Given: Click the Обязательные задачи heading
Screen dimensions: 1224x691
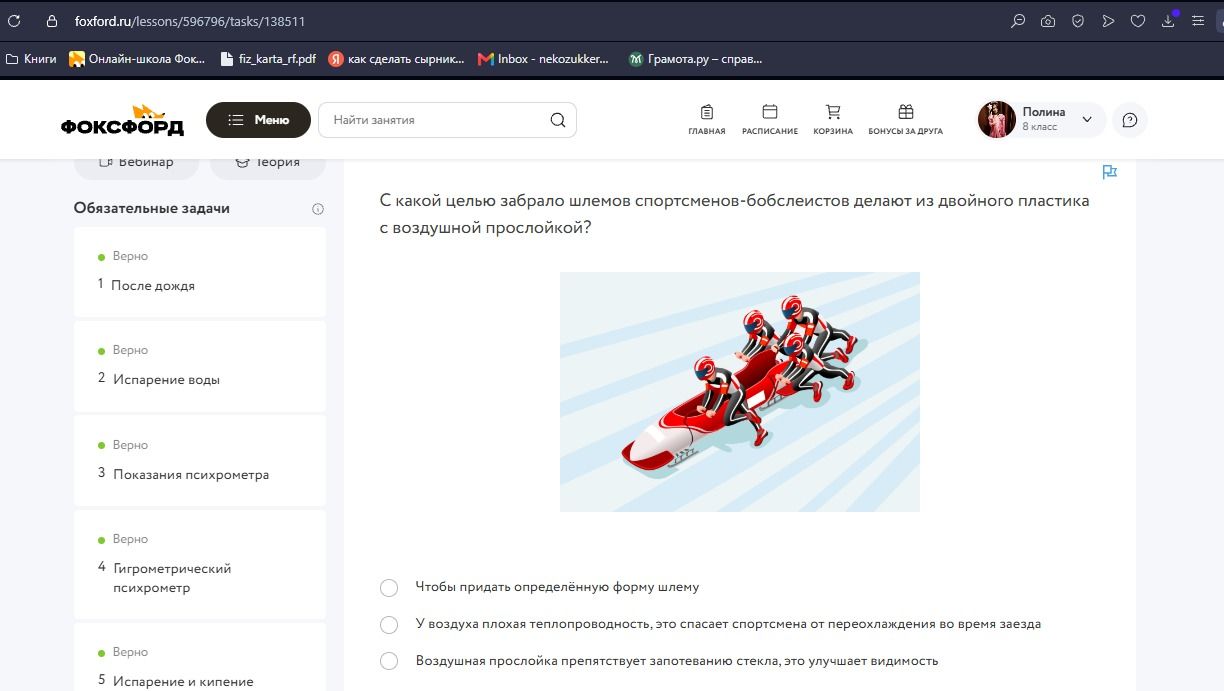Looking at the screenshot, I should click(151, 208).
